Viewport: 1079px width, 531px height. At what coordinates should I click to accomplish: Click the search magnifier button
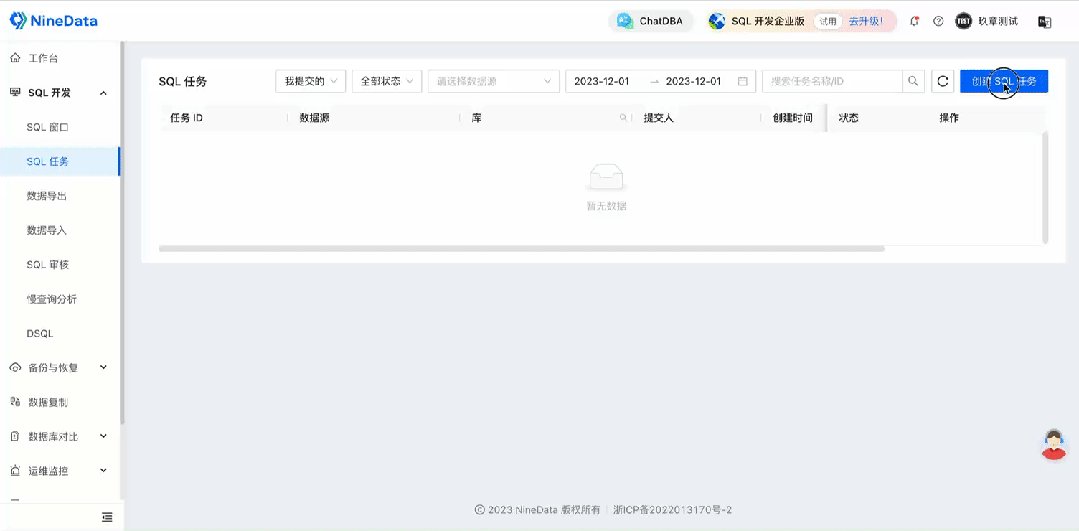[x=913, y=81]
